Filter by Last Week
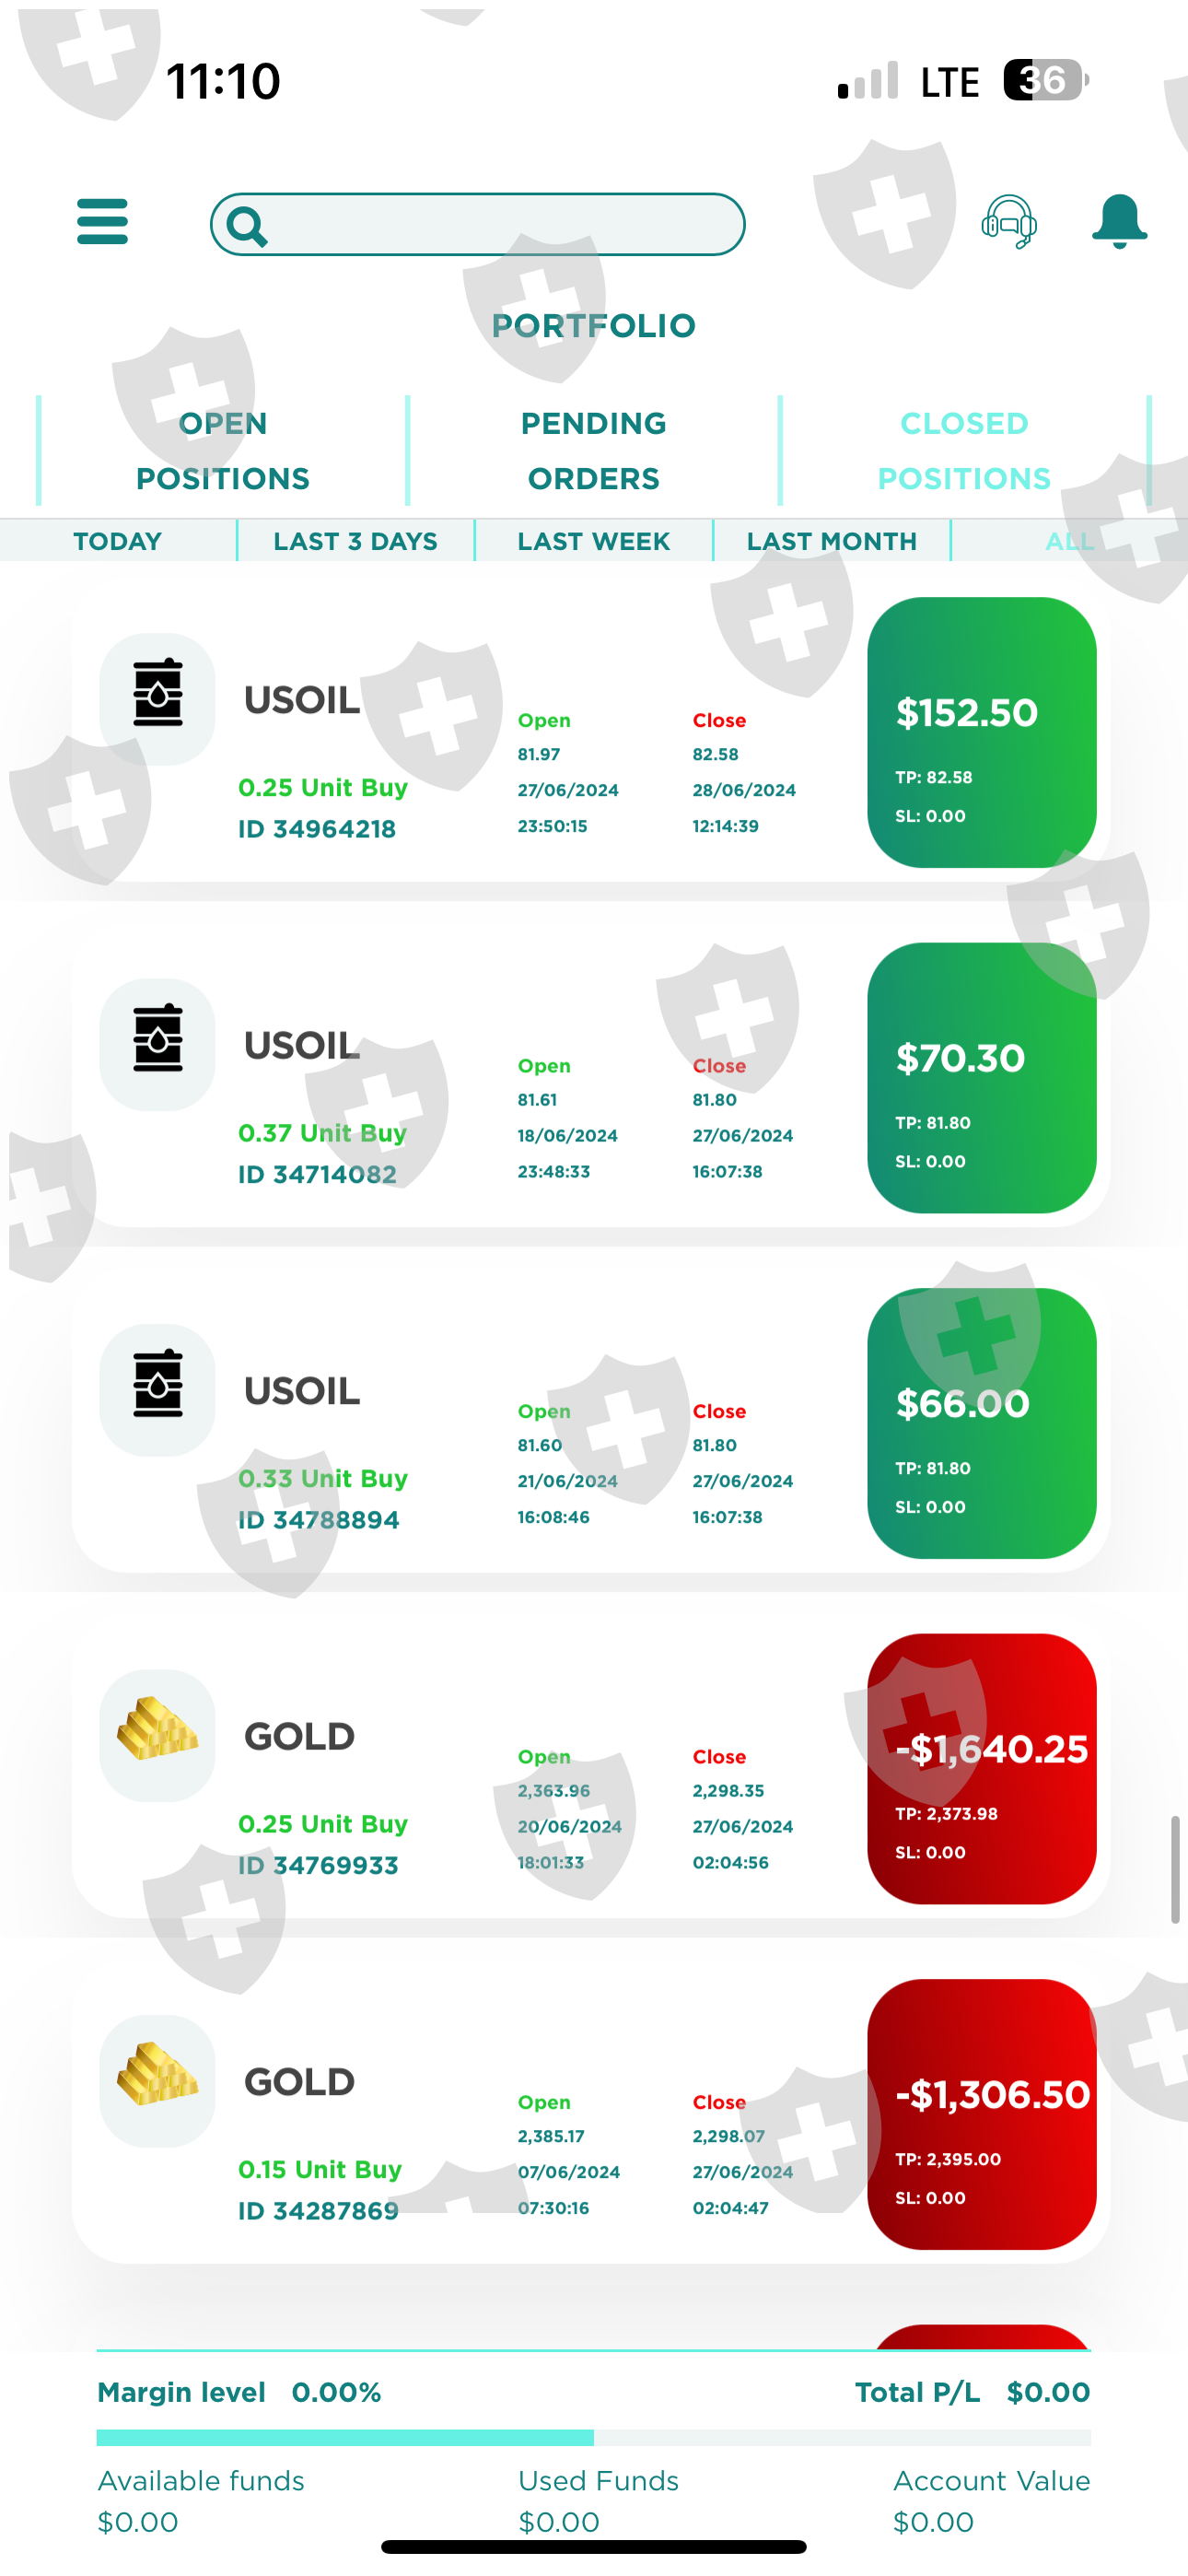 (593, 541)
